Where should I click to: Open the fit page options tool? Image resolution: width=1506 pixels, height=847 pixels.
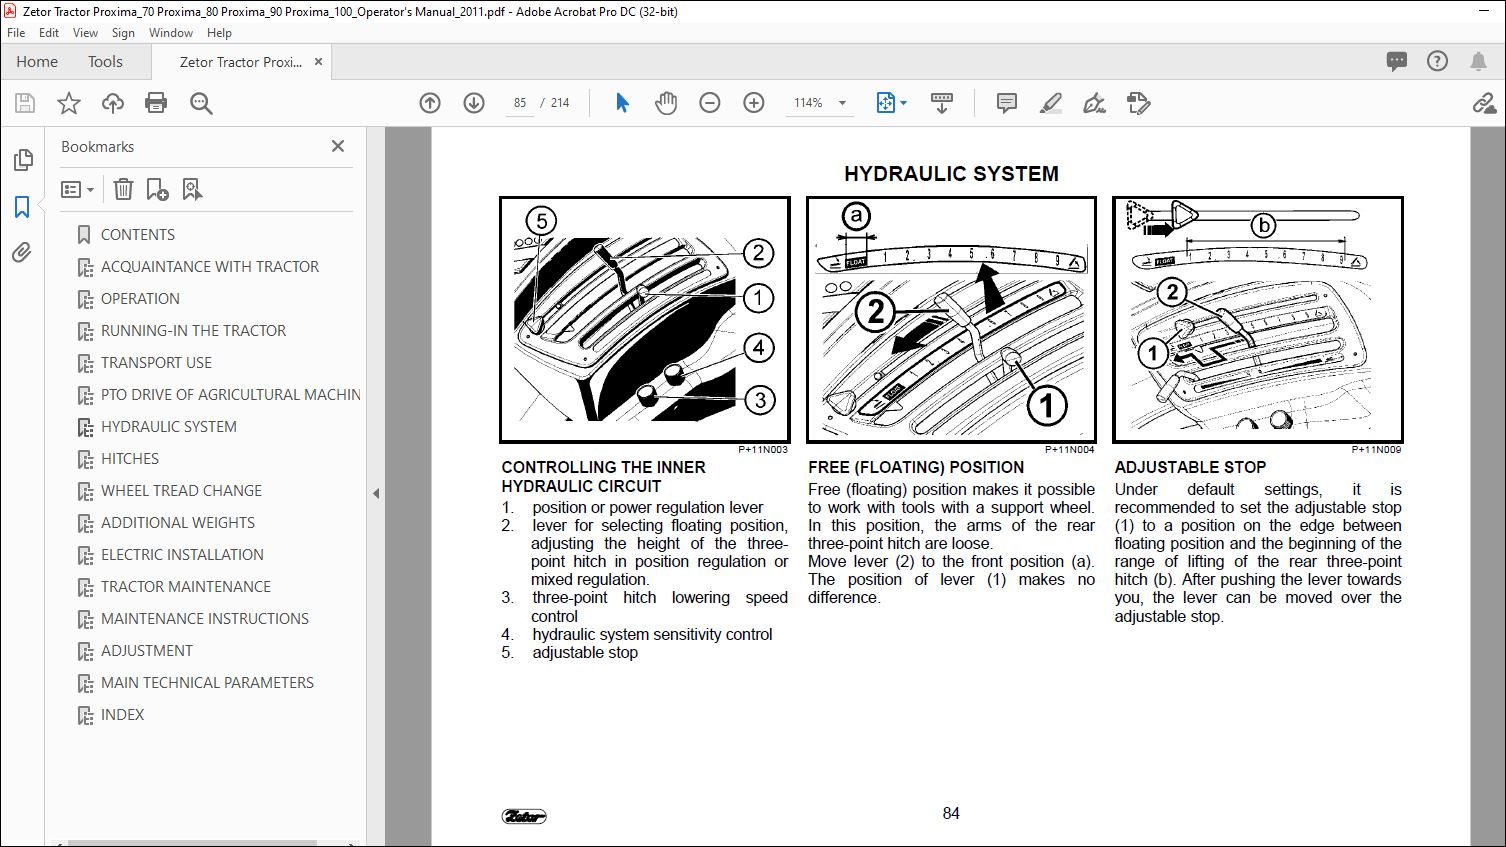[x=890, y=103]
